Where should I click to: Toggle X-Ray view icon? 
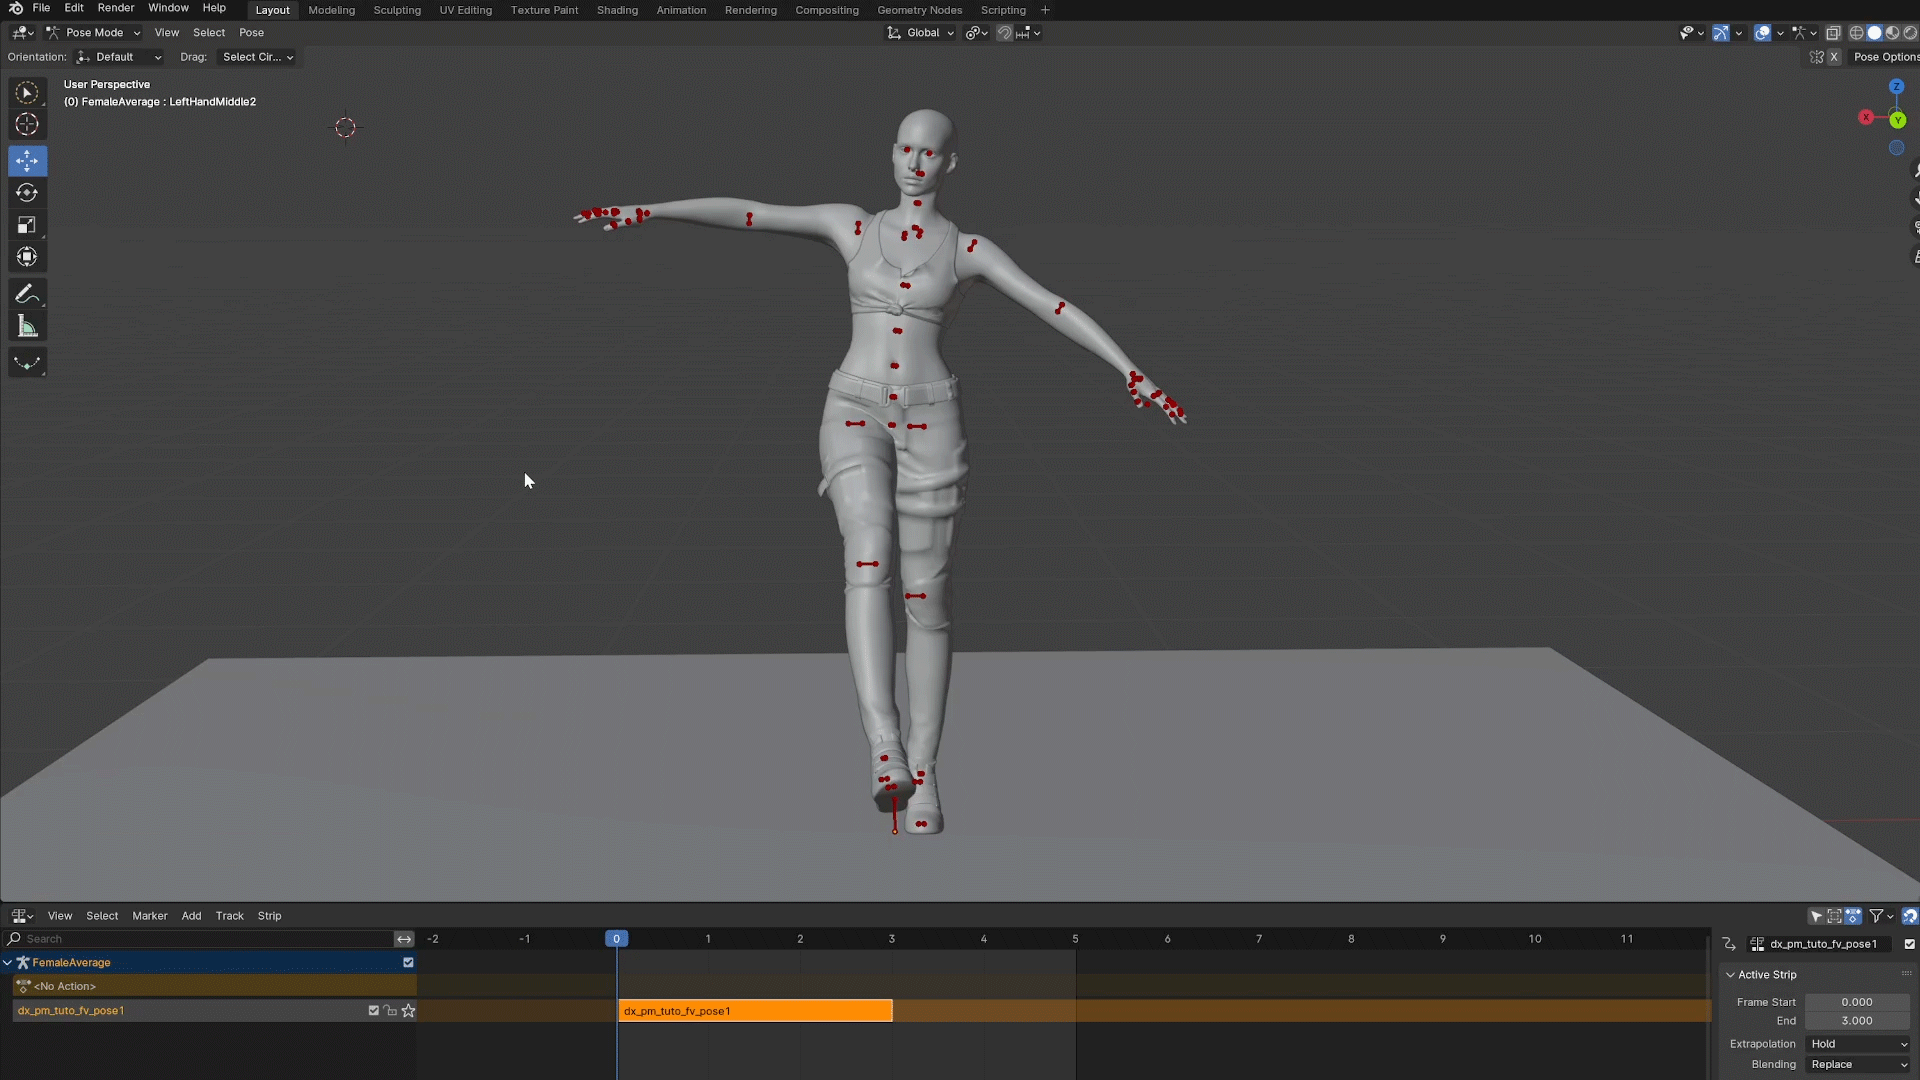pos(1833,33)
